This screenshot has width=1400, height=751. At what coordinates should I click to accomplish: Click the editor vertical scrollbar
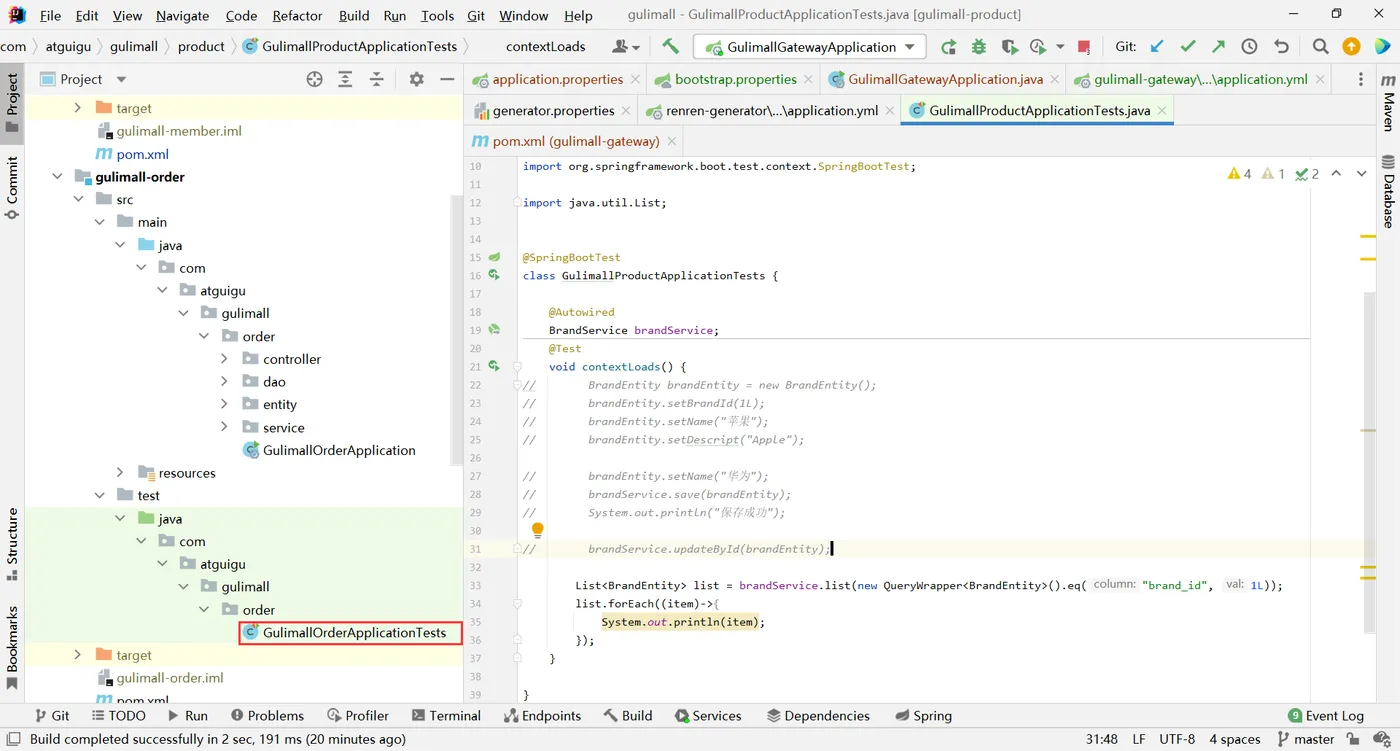1368,460
